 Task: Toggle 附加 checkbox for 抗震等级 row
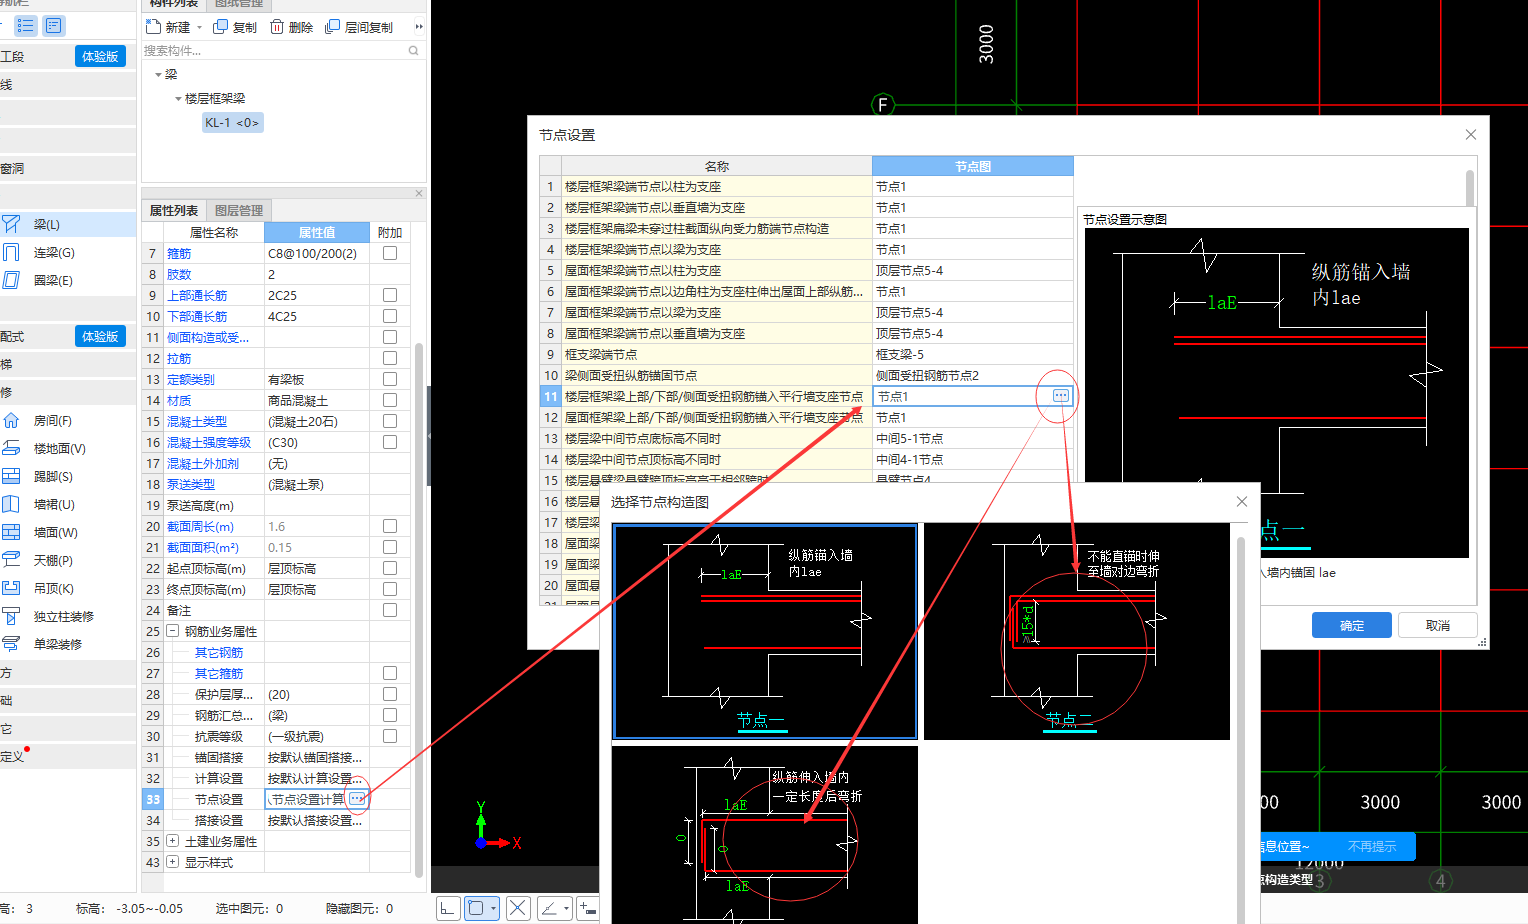(x=390, y=736)
